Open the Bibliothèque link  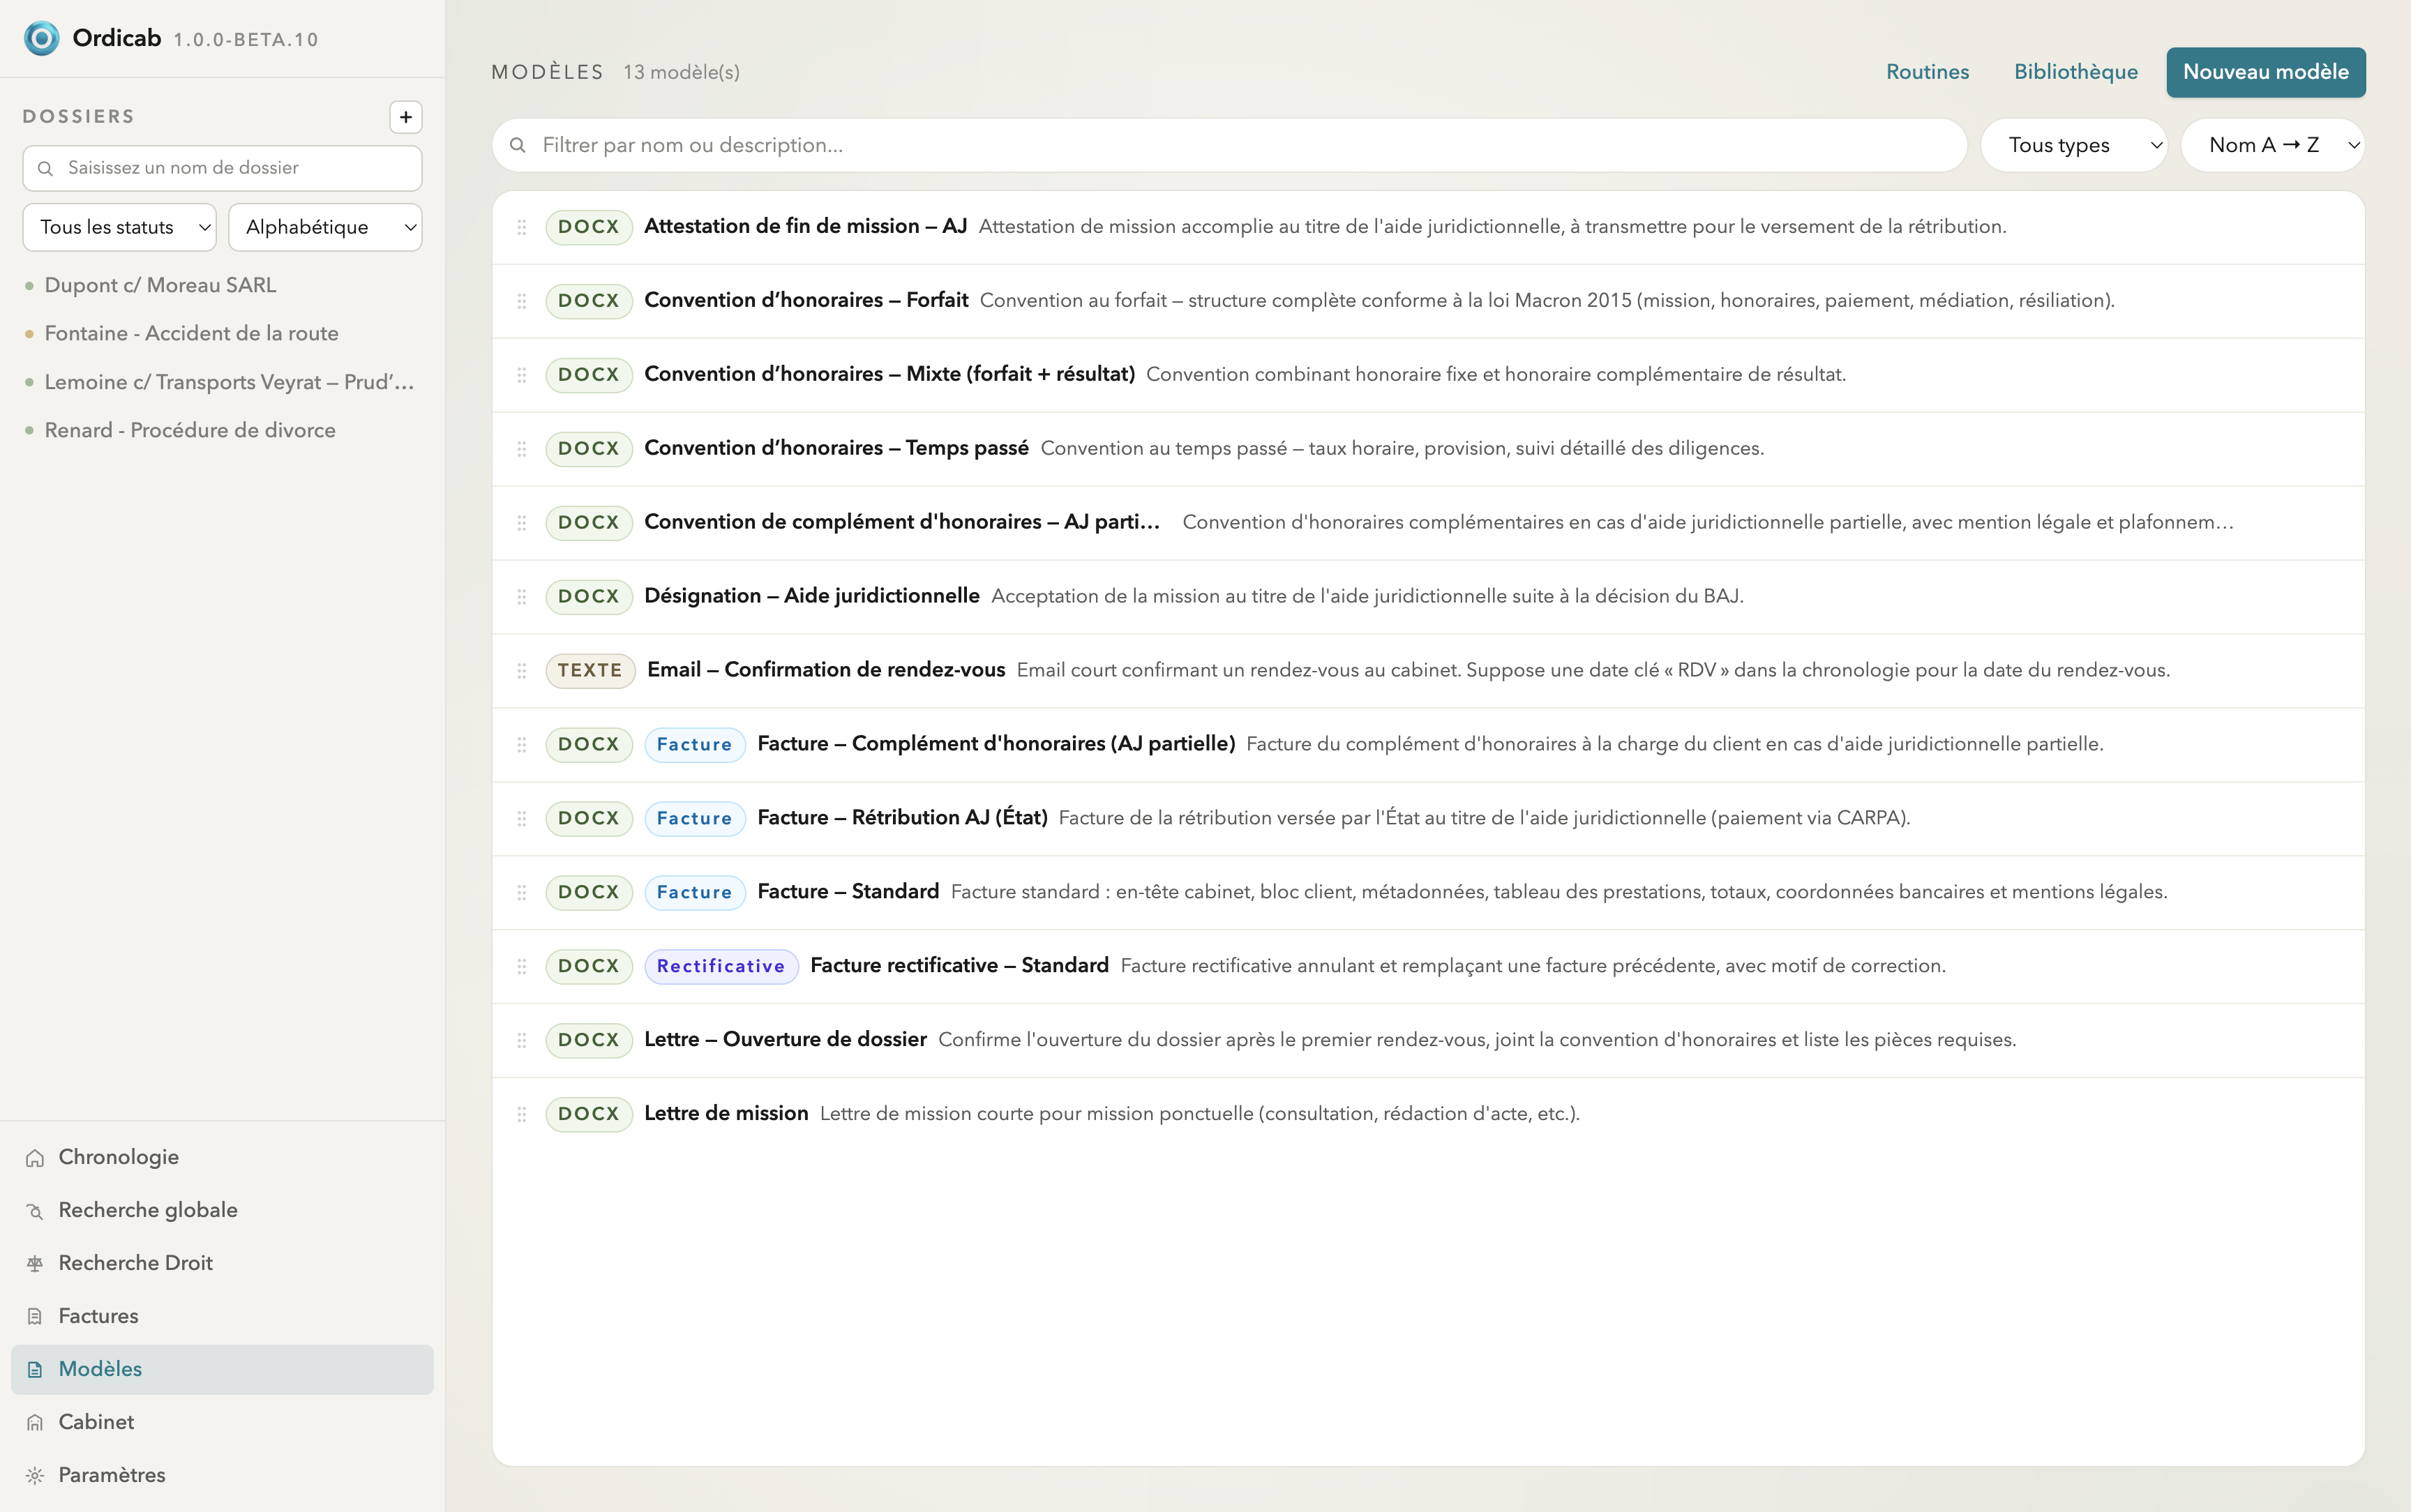coord(2076,72)
